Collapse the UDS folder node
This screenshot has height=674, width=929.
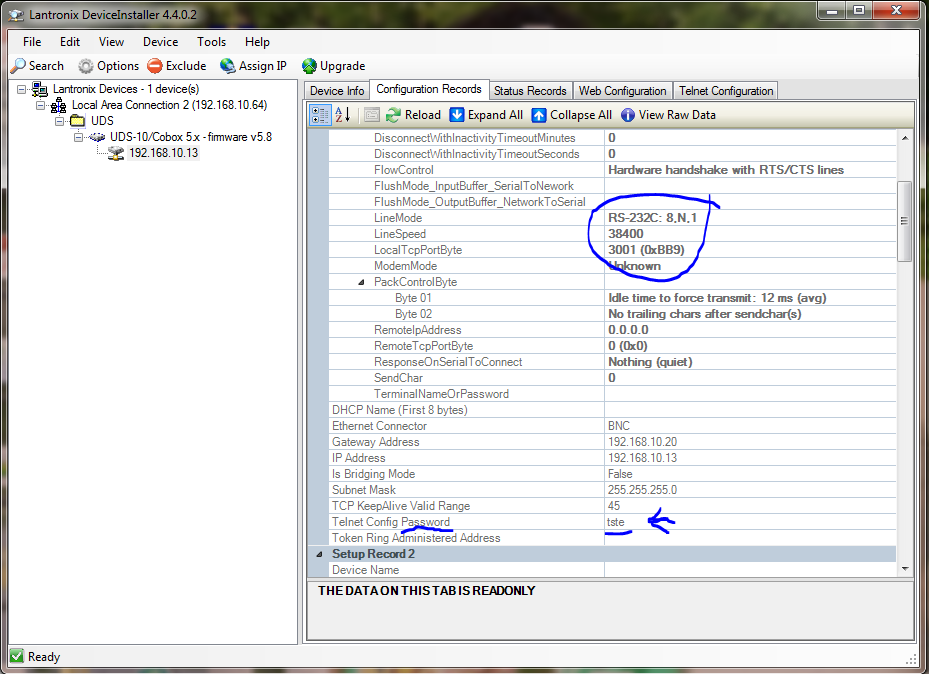[x=61, y=121]
